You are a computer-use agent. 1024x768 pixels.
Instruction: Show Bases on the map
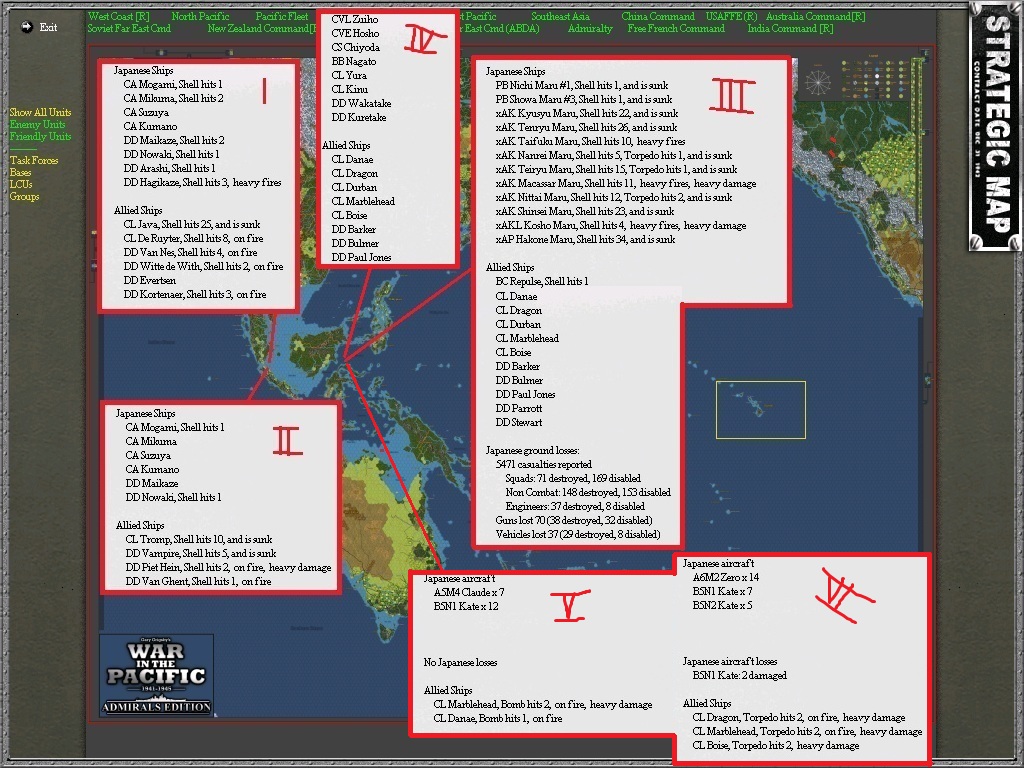[x=20, y=172]
